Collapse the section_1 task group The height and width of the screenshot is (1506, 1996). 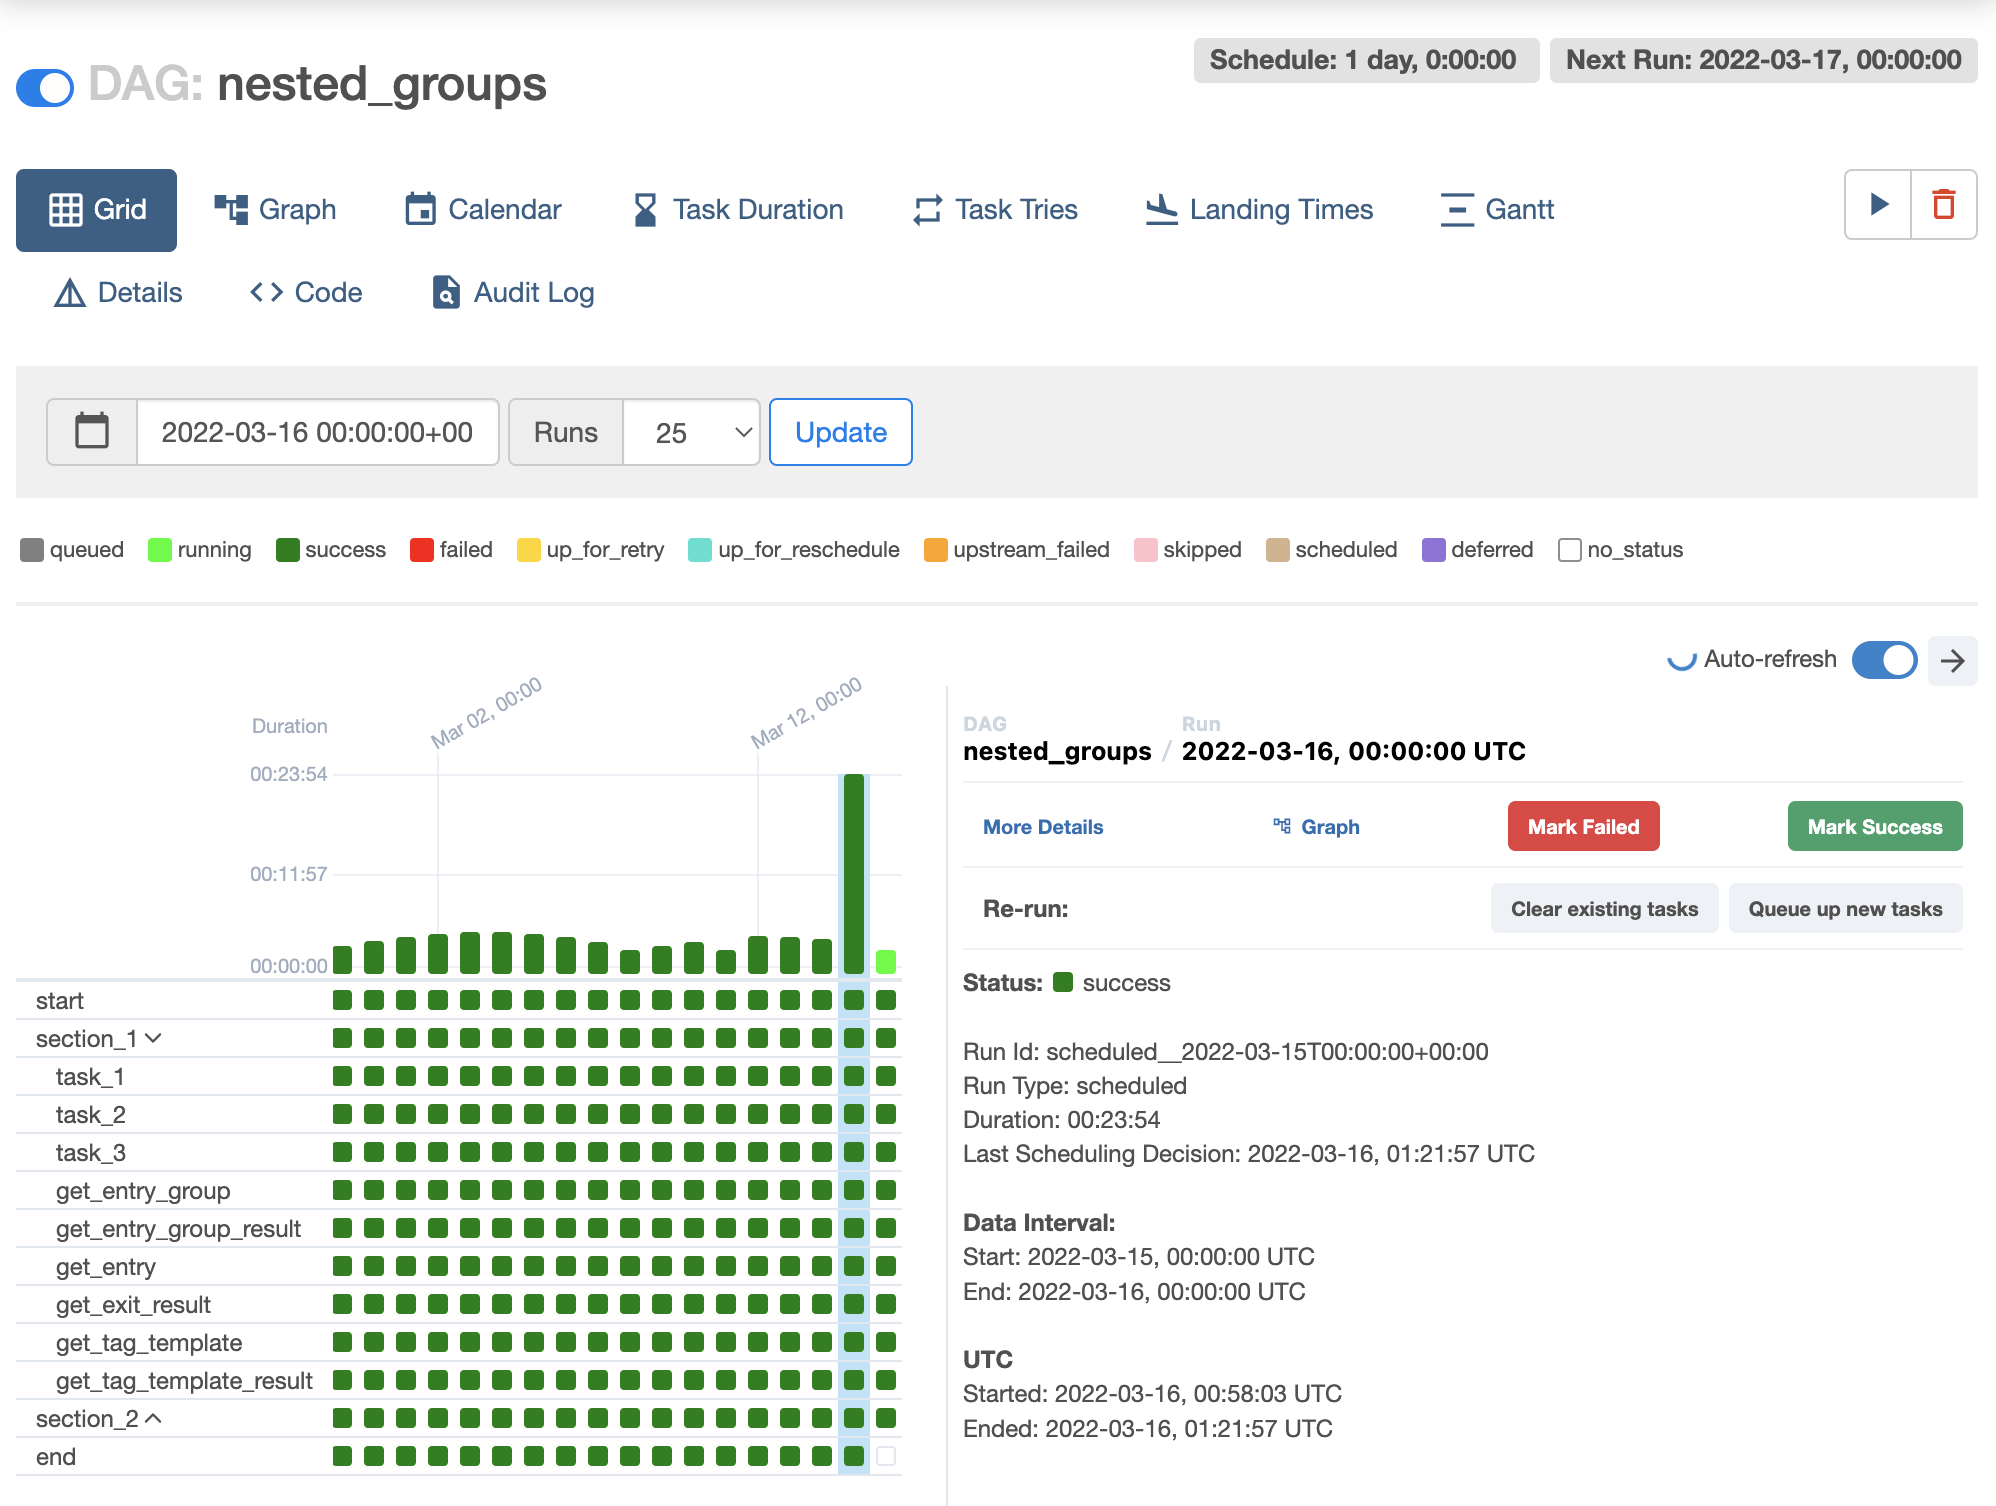(x=153, y=1038)
